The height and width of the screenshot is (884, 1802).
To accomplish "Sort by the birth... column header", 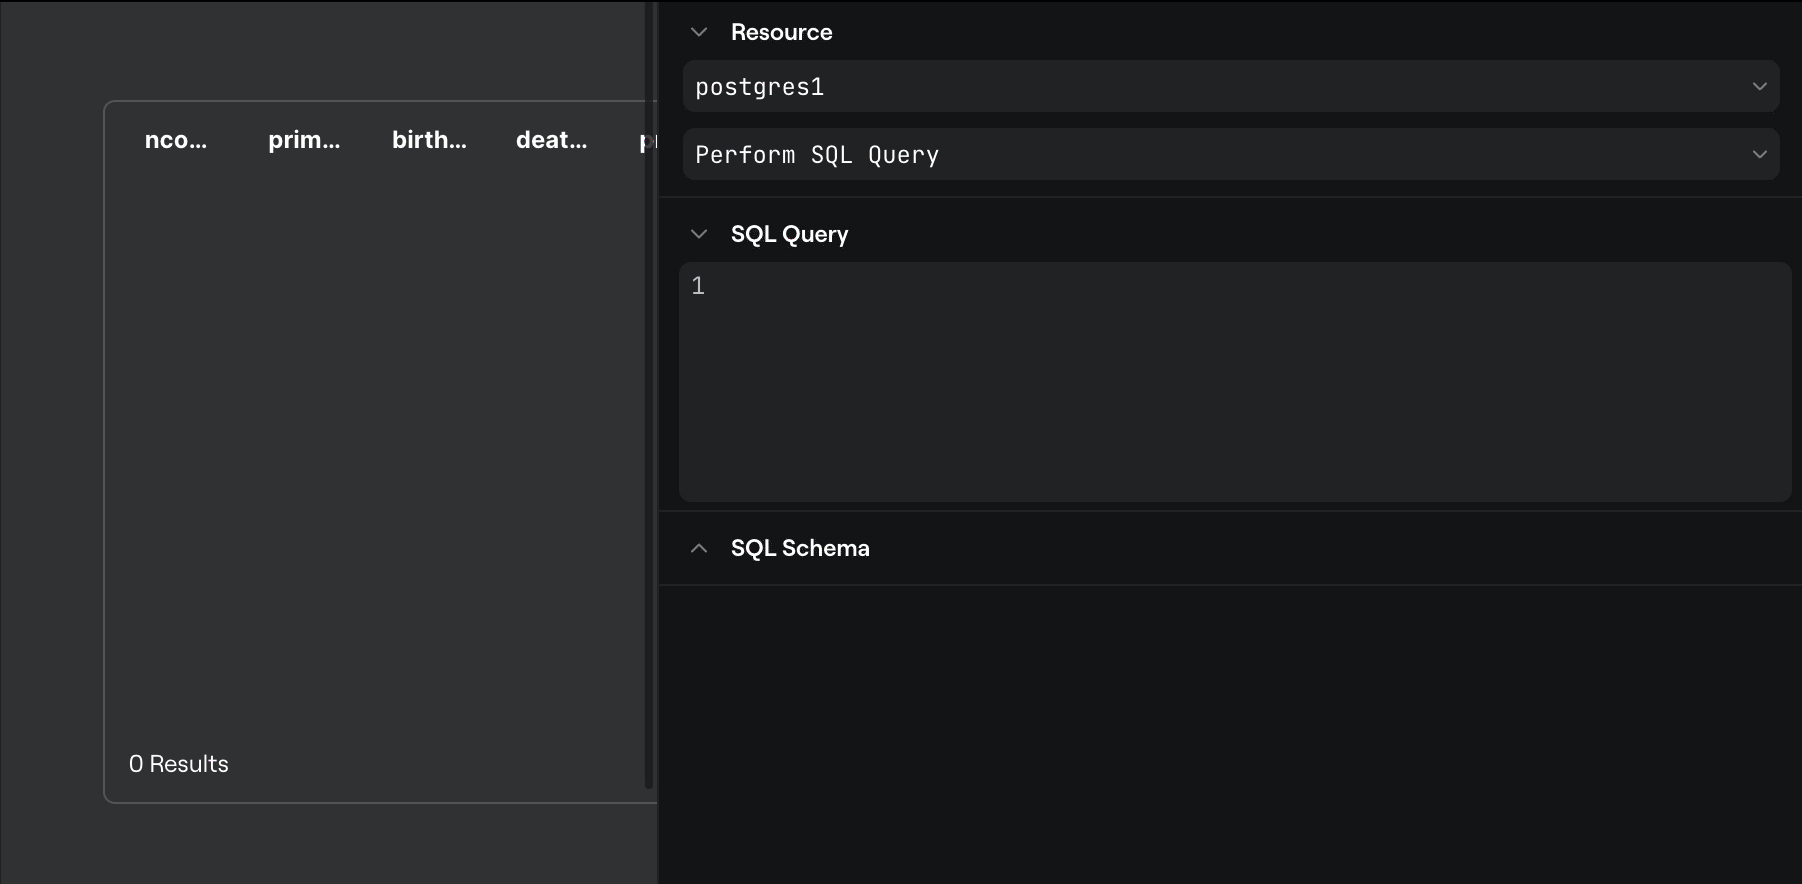I will 429,140.
